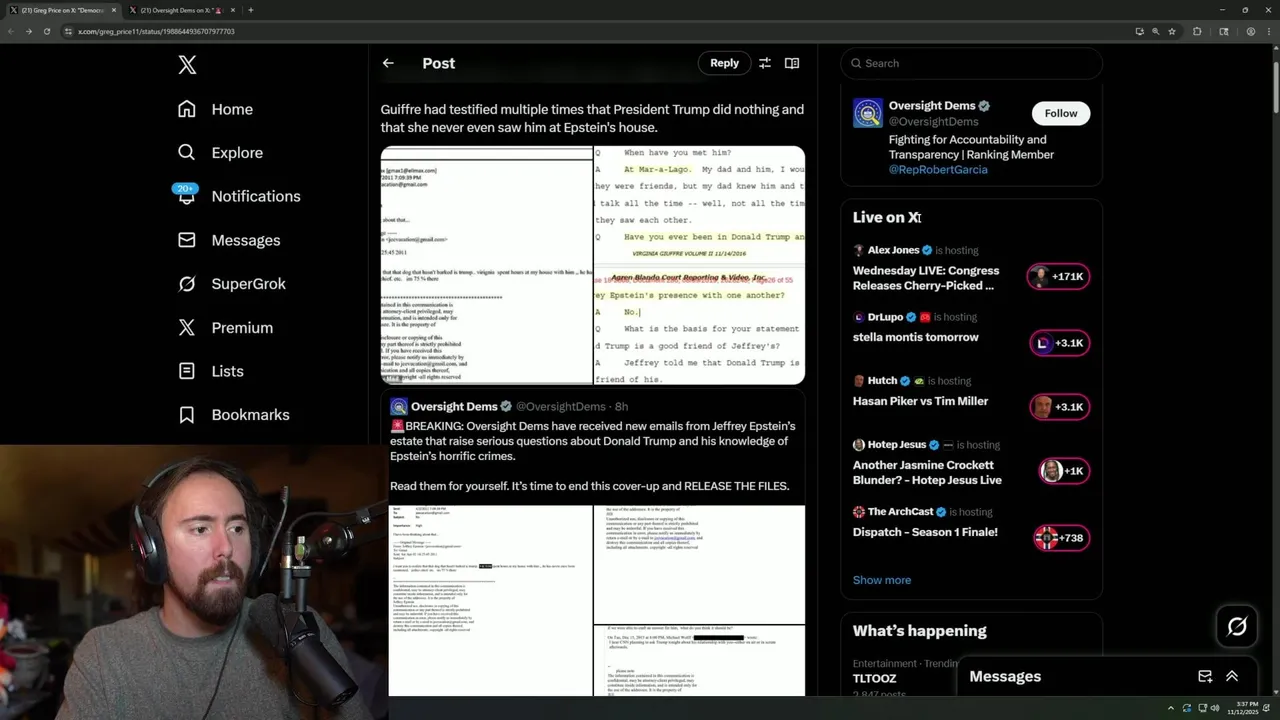Join The ArchCast live +738
The height and width of the screenshot is (720, 1280).
coord(1061,538)
